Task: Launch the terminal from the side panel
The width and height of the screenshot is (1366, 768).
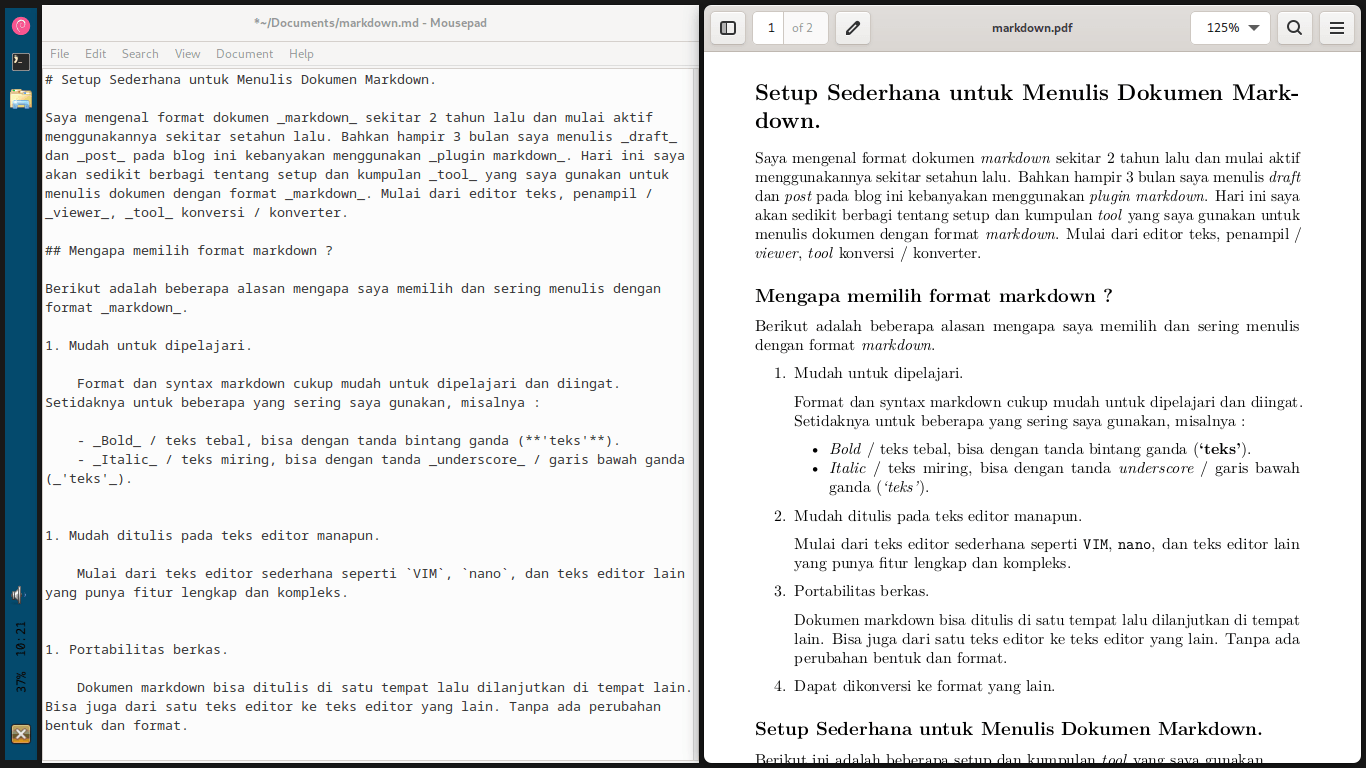Action: pyautogui.click(x=21, y=62)
